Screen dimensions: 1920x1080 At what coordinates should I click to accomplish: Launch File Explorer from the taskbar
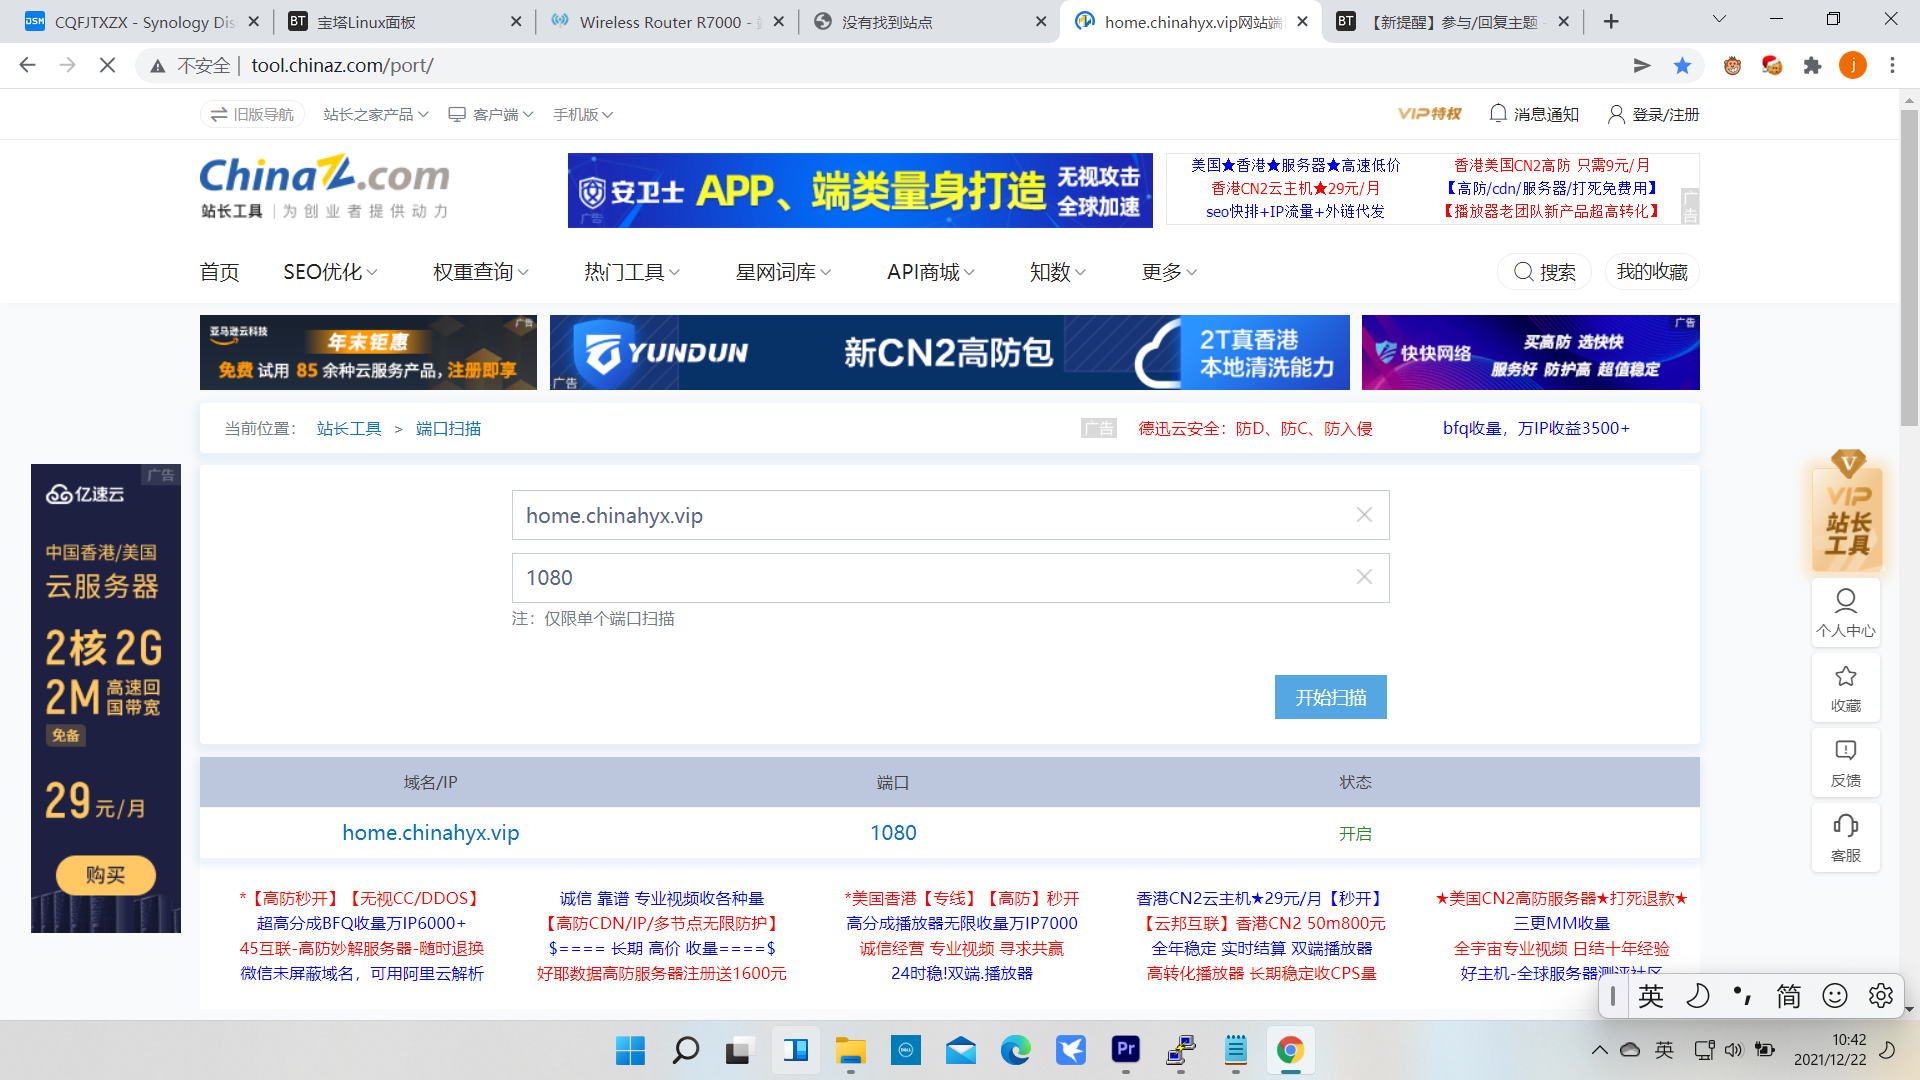(x=850, y=1050)
